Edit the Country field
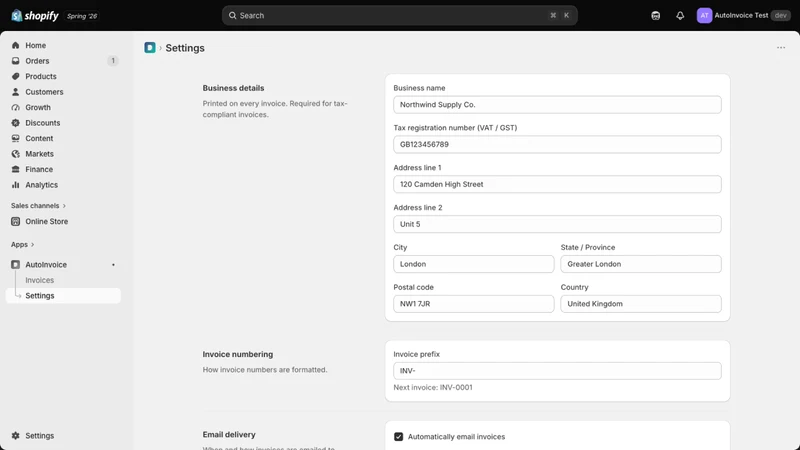 [641, 304]
